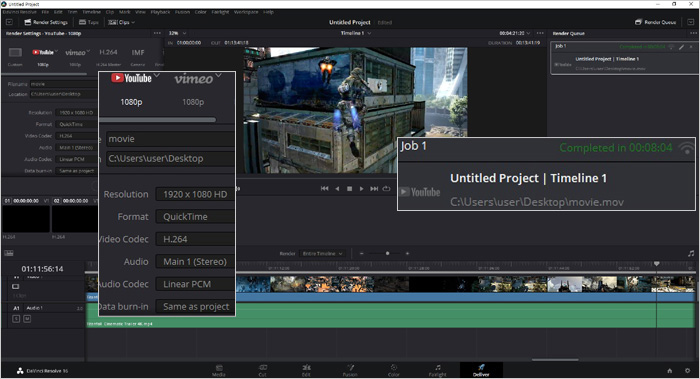
Task: Open the File menu
Action: (45, 12)
